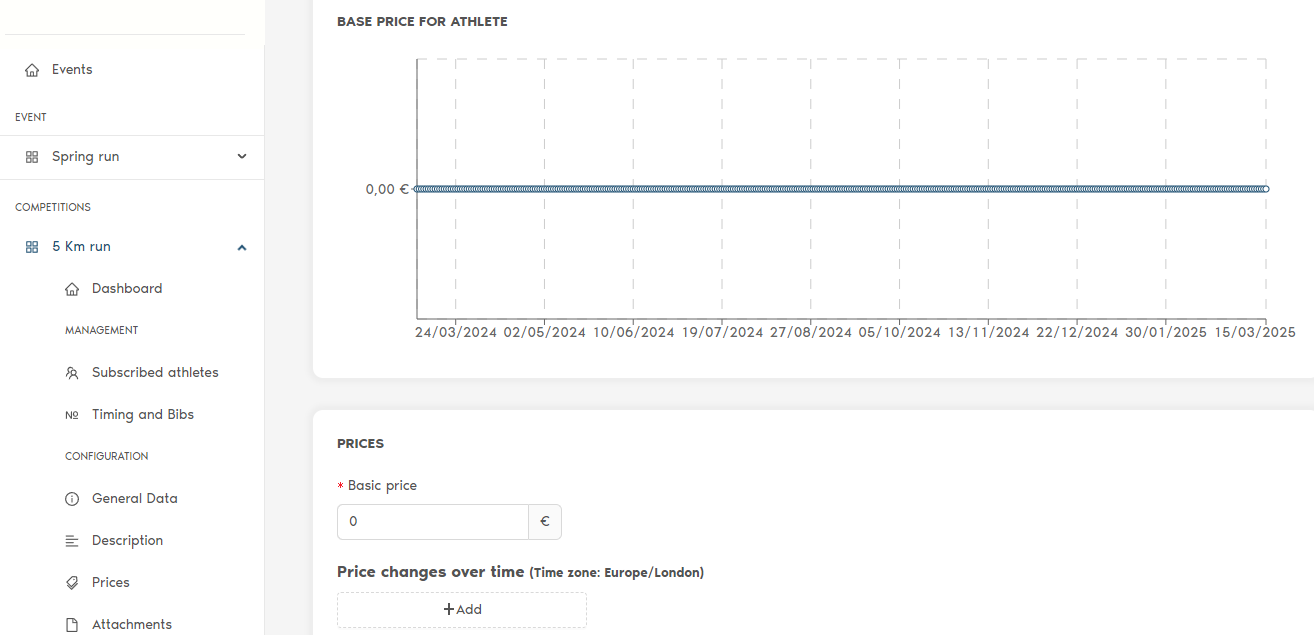Viewport: 1314px width, 635px height.
Task: Click the Basic price input field
Action: pos(433,522)
